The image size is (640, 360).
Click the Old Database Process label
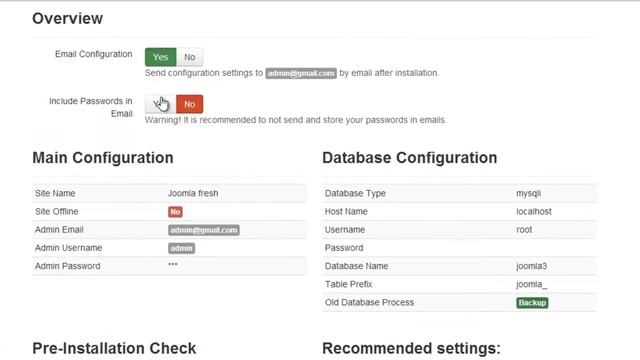pyautogui.click(x=369, y=302)
